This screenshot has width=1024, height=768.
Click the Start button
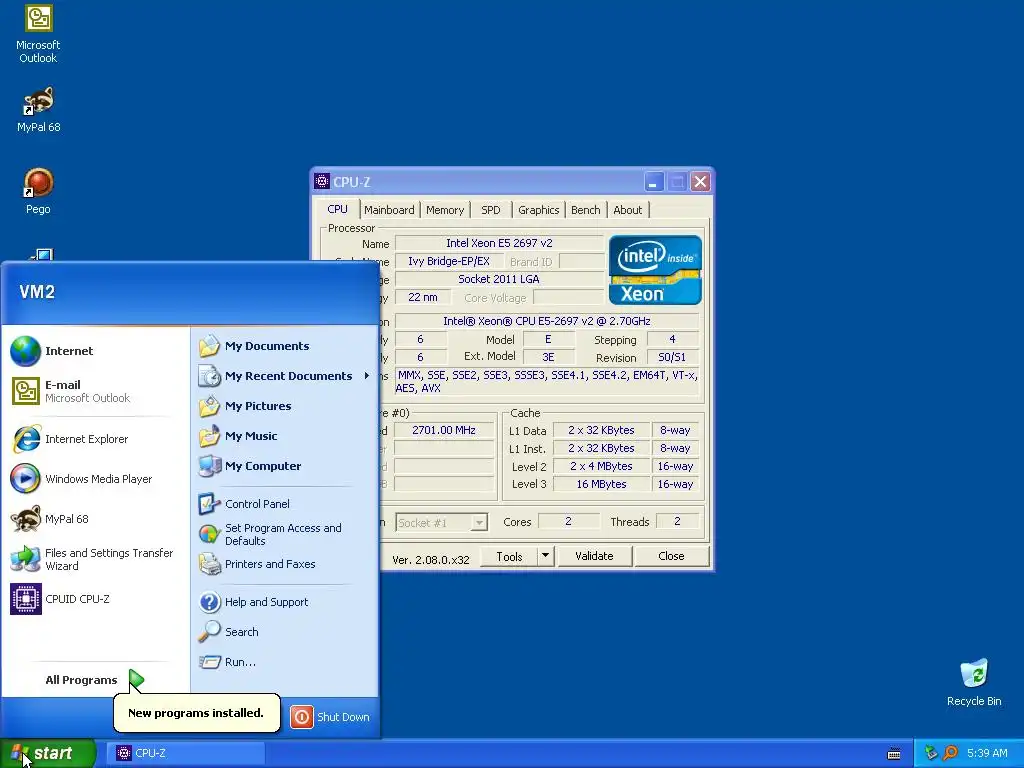[47, 753]
